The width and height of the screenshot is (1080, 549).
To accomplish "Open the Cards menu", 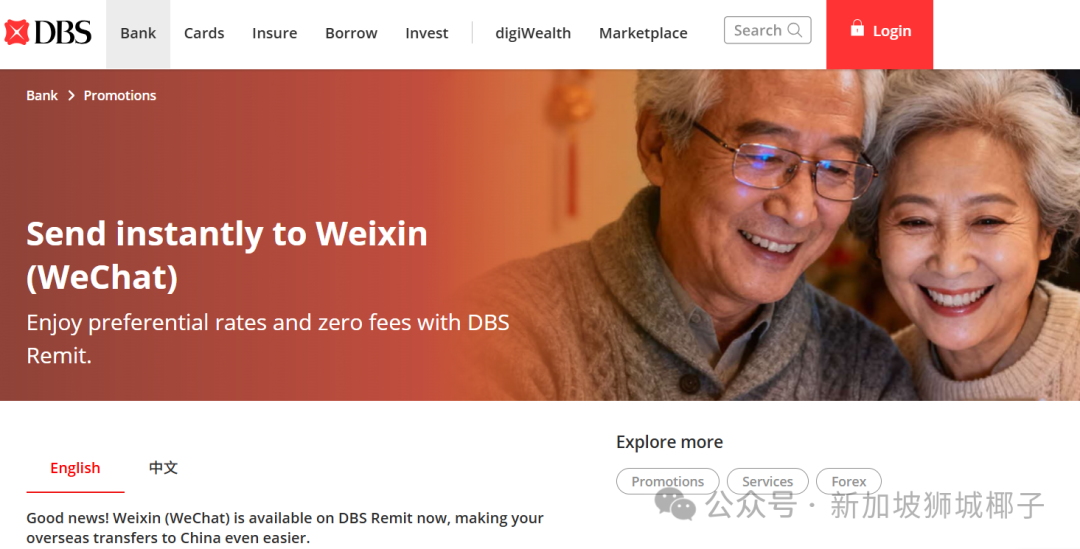I will [x=204, y=33].
